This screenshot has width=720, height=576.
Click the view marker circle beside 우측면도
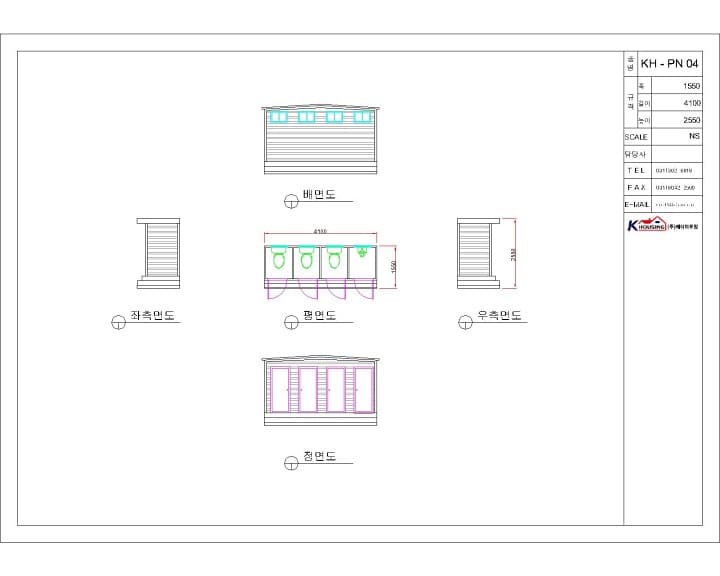465,322
